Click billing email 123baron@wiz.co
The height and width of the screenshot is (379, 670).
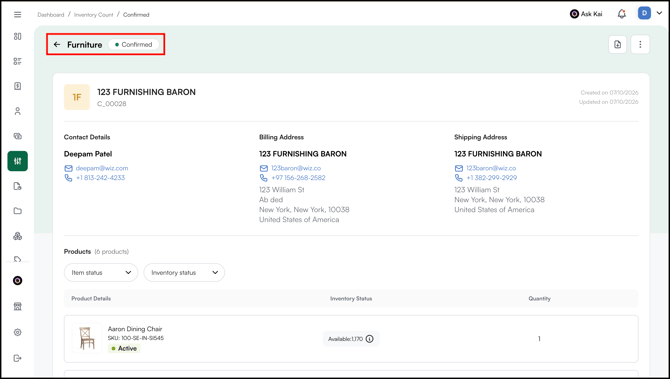tap(296, 168)
